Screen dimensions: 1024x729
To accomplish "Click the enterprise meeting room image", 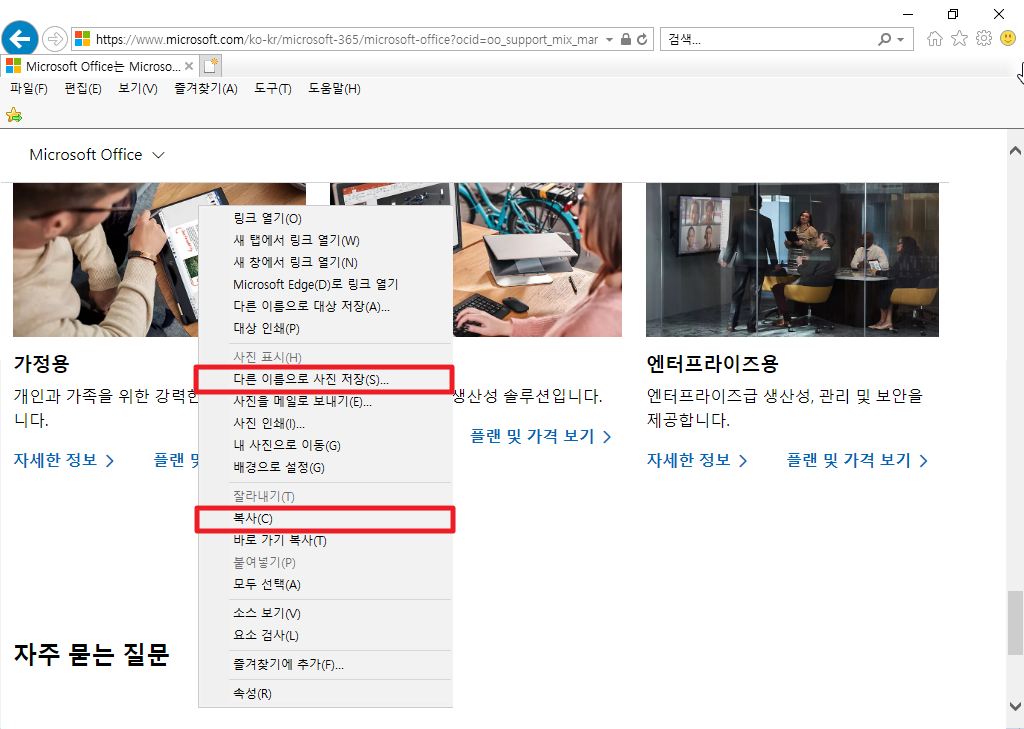I will [792, 260].
